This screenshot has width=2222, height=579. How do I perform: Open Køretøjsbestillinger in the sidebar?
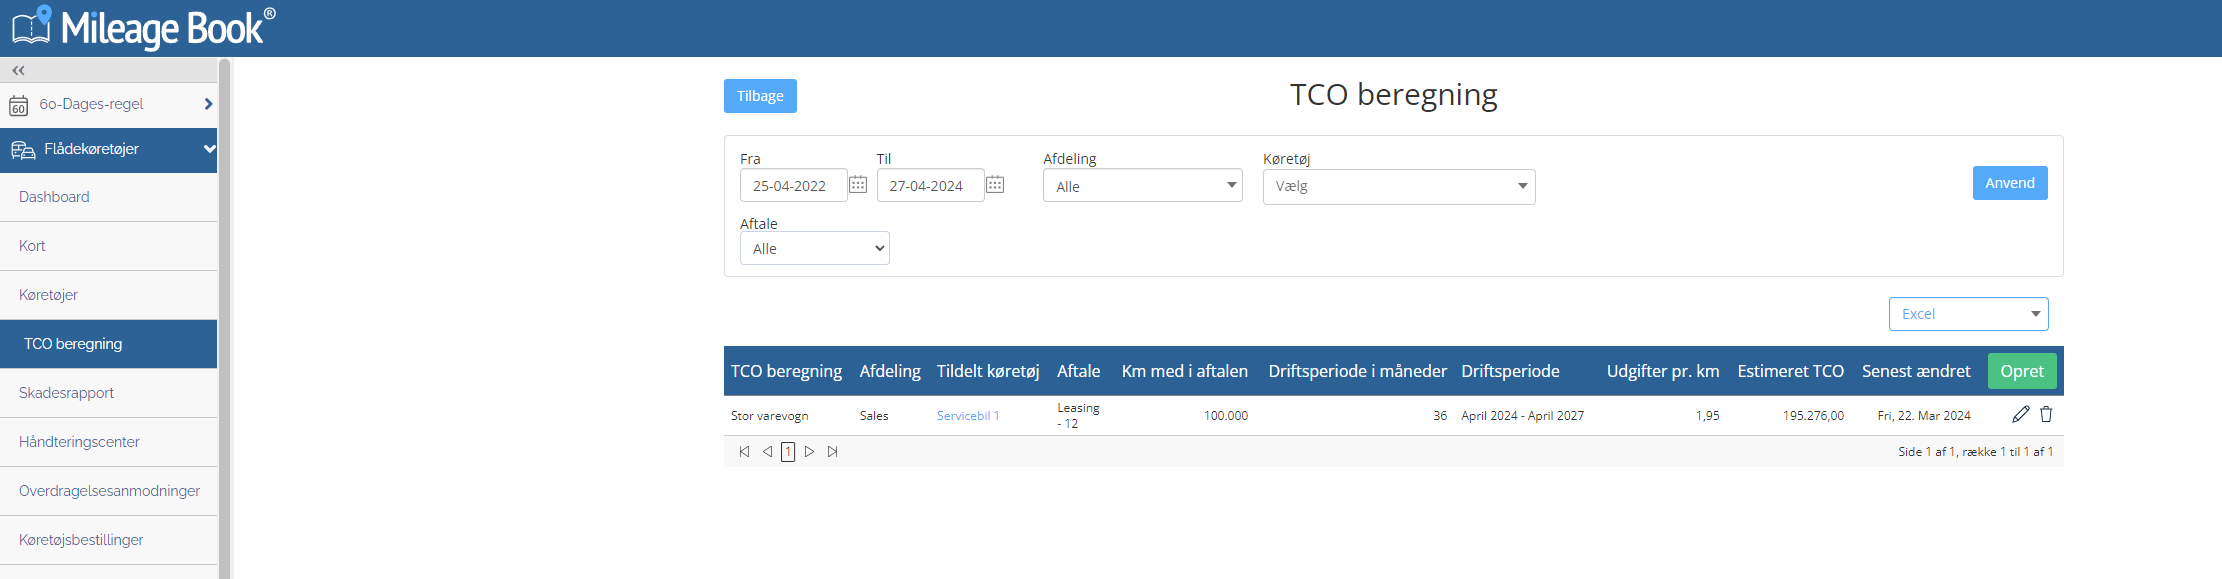pyautogui.click(x=108, y=540)
